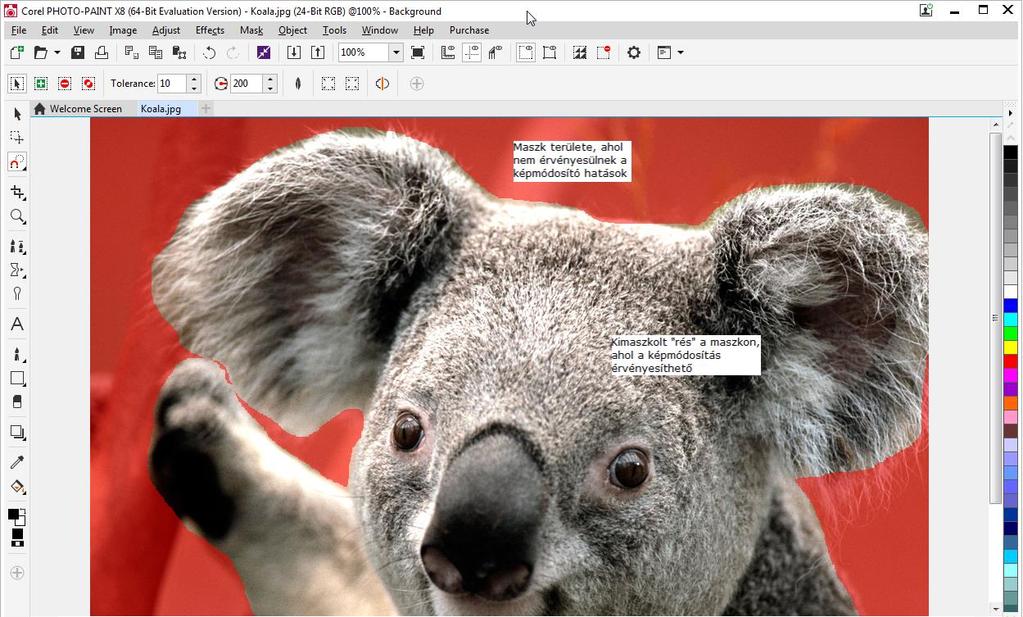Open the Mask menu
This screenshot has height=617, width=1023.
(x=251, y=30)
